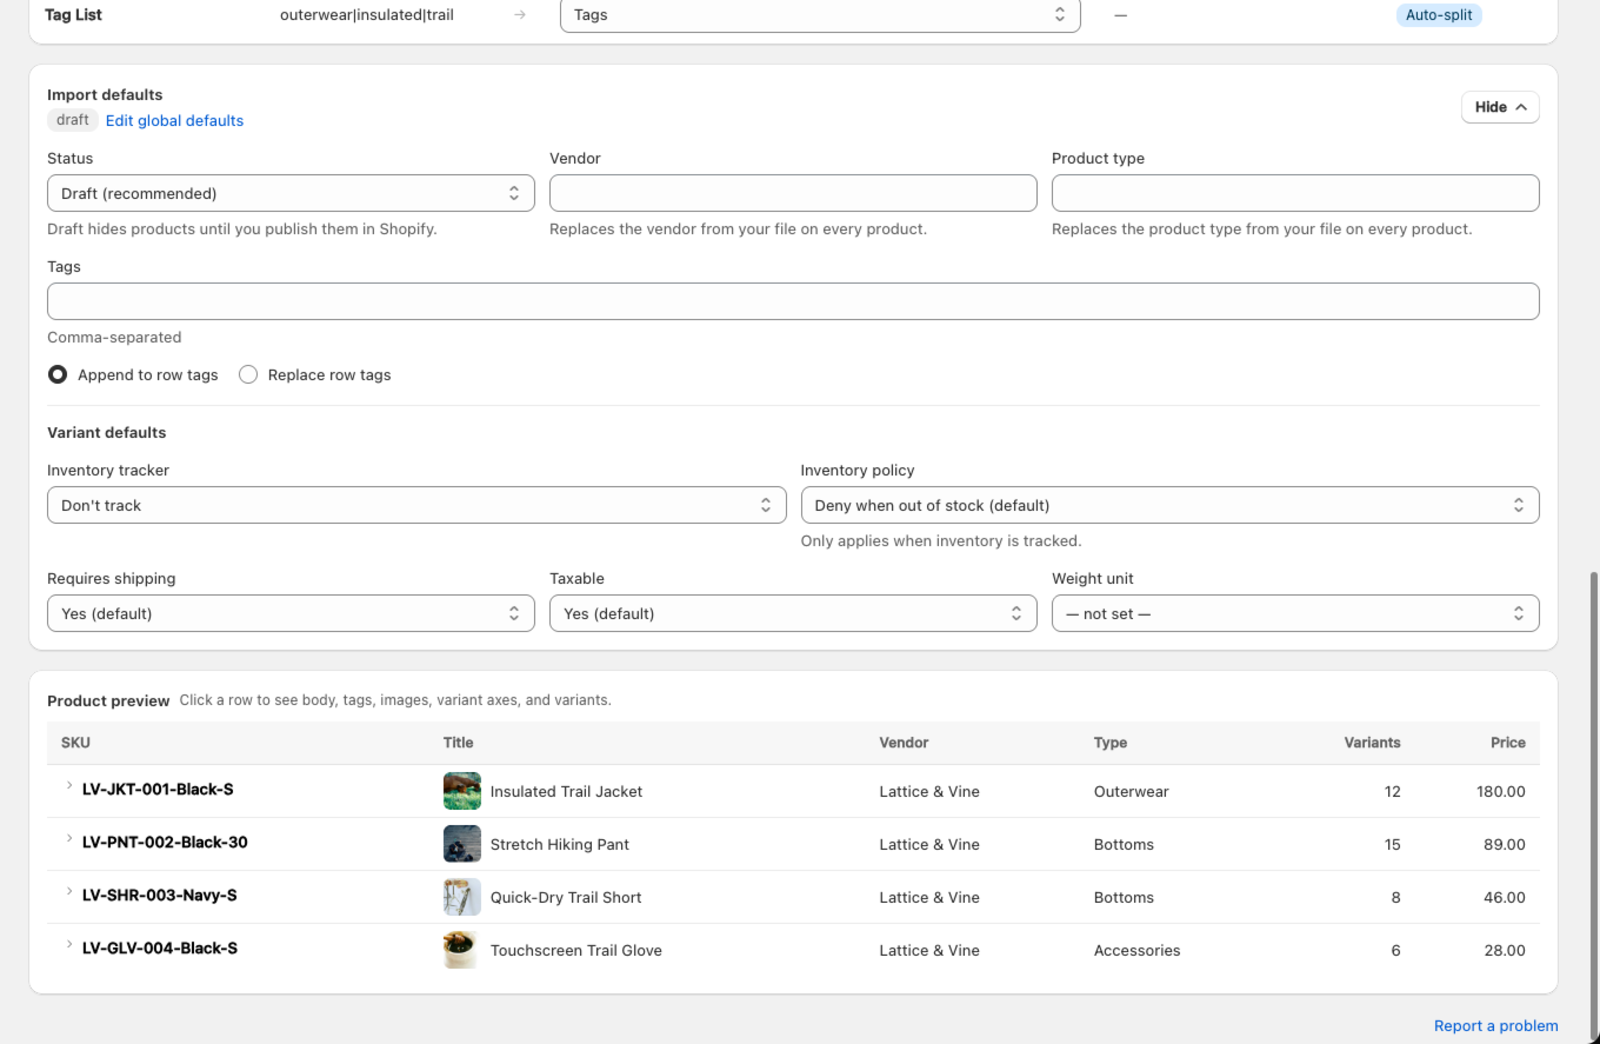
Task: Click the Outerwear type cell
Action: click(x=1131, y=791)
